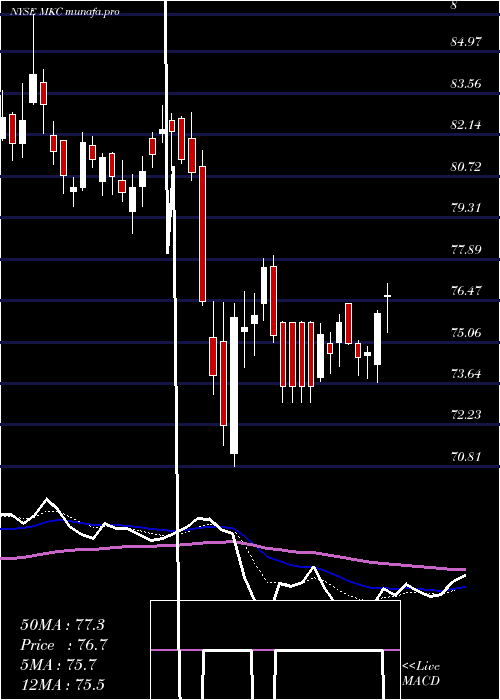Click the 72.23 price axis label

point(466,415)
